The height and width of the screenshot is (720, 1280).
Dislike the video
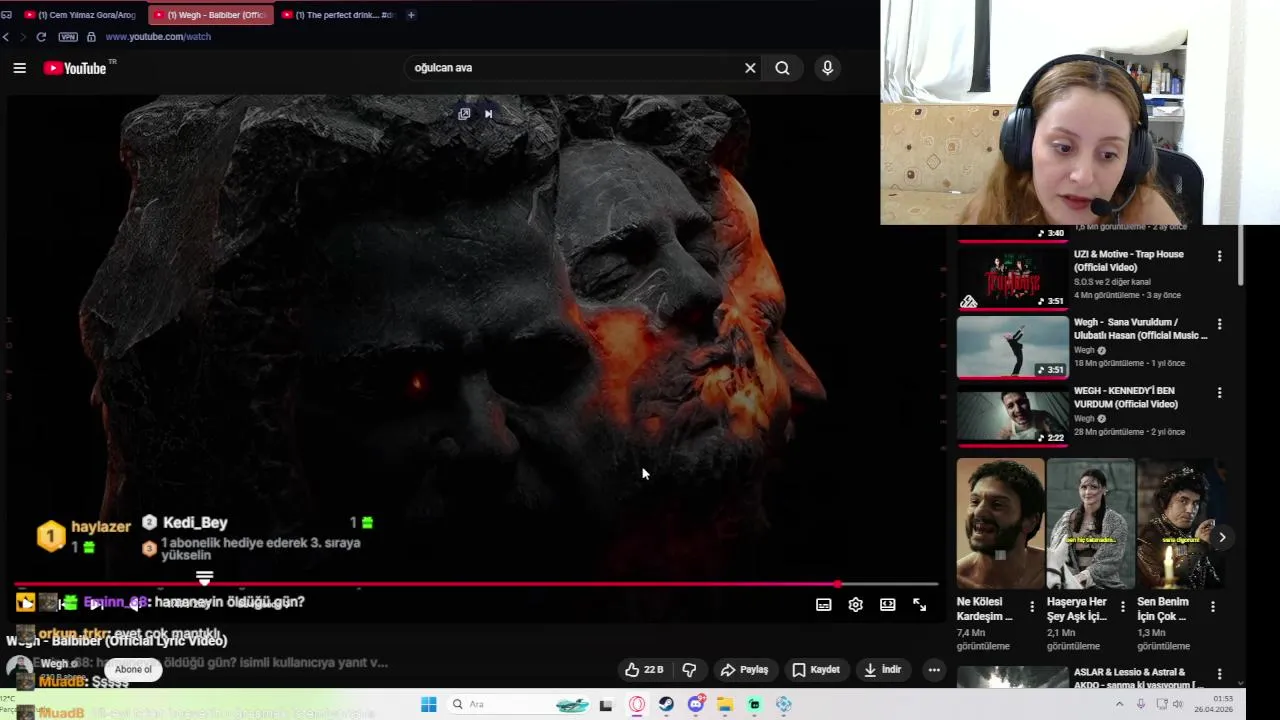coord(689,670)
